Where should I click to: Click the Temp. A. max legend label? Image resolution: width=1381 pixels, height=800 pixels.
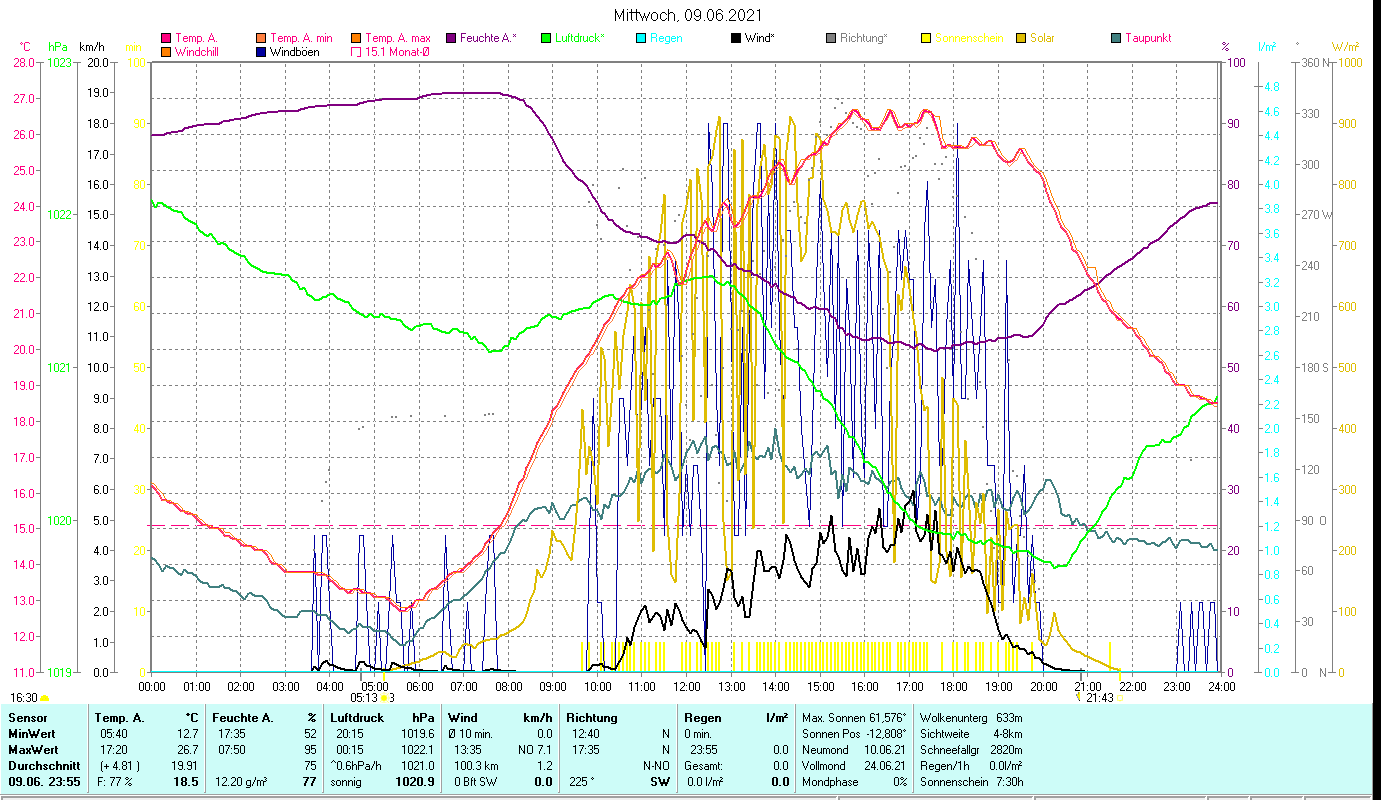[x=398, y=38]
